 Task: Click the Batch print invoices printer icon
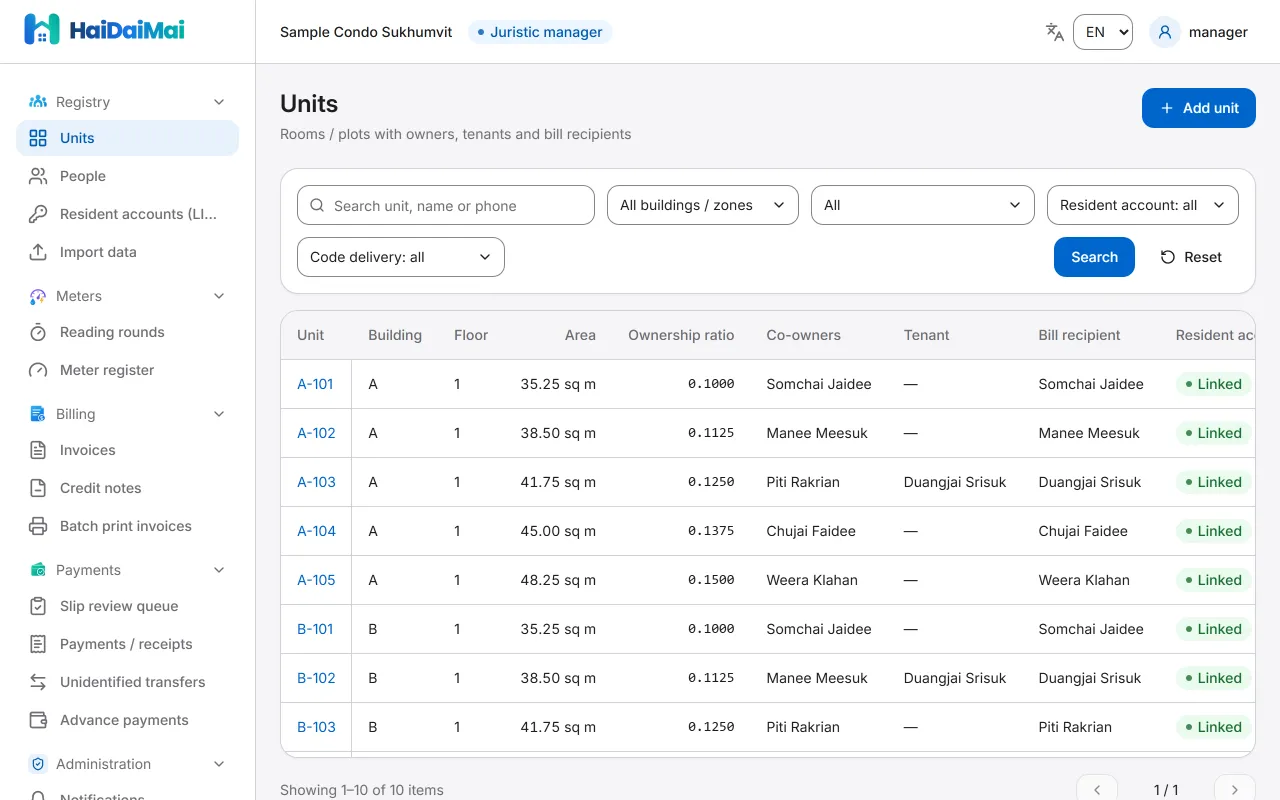[x=38, y=526]
